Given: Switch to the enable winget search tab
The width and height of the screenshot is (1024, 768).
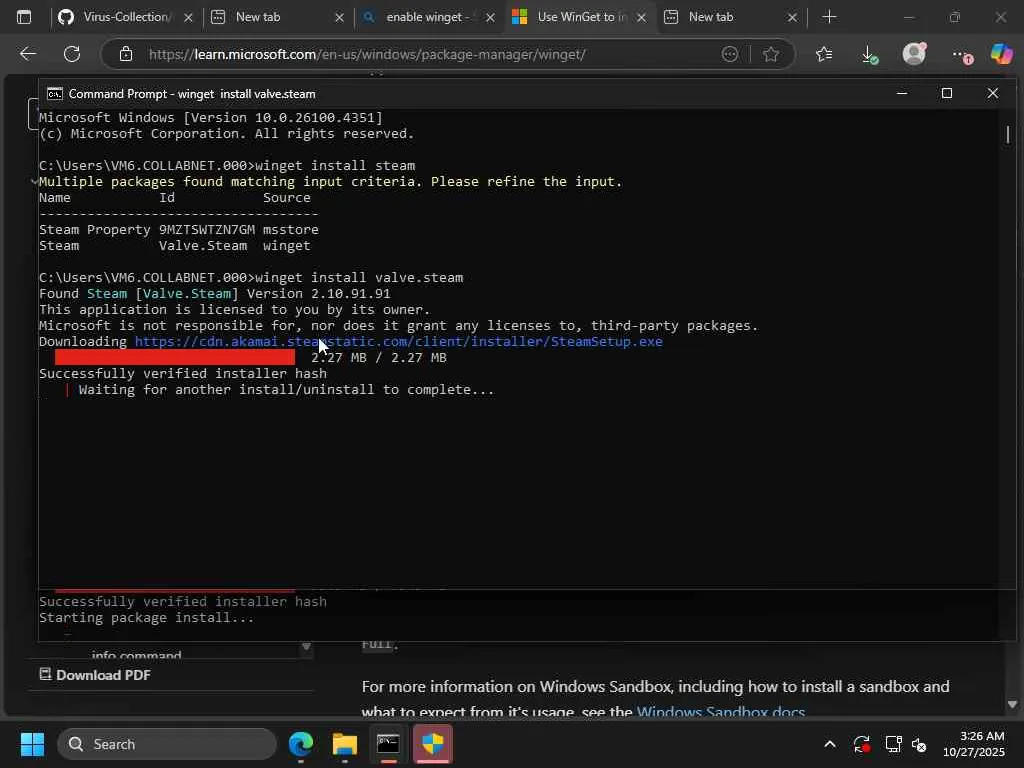Looking at the screenshot, I should [x=428, y=17].
